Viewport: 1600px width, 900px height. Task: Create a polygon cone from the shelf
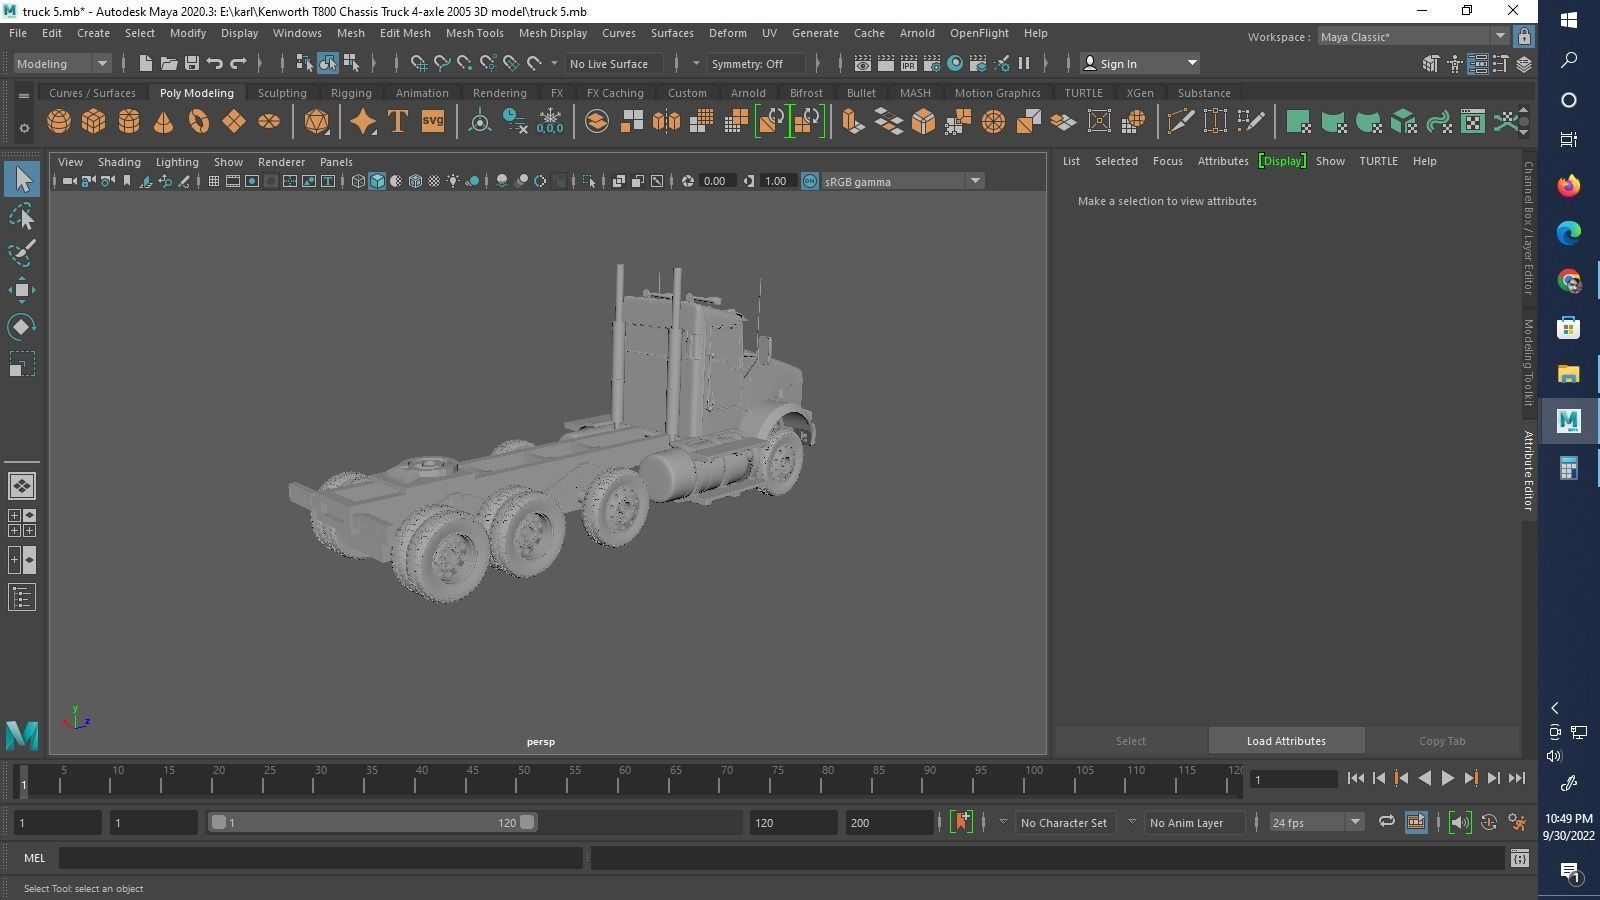click(164, 122)
